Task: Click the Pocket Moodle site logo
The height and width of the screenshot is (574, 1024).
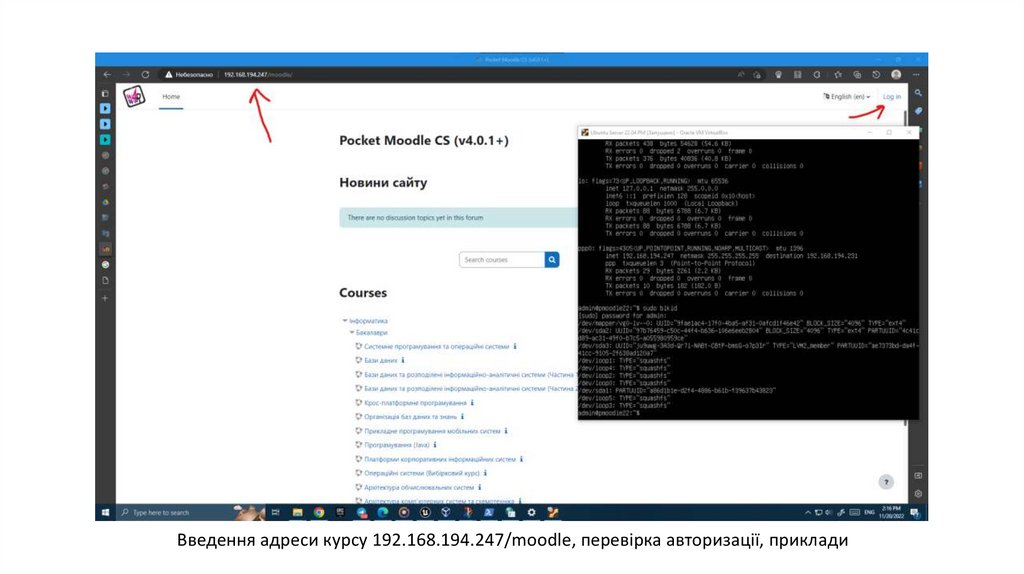Action: [x=133, y=97]
